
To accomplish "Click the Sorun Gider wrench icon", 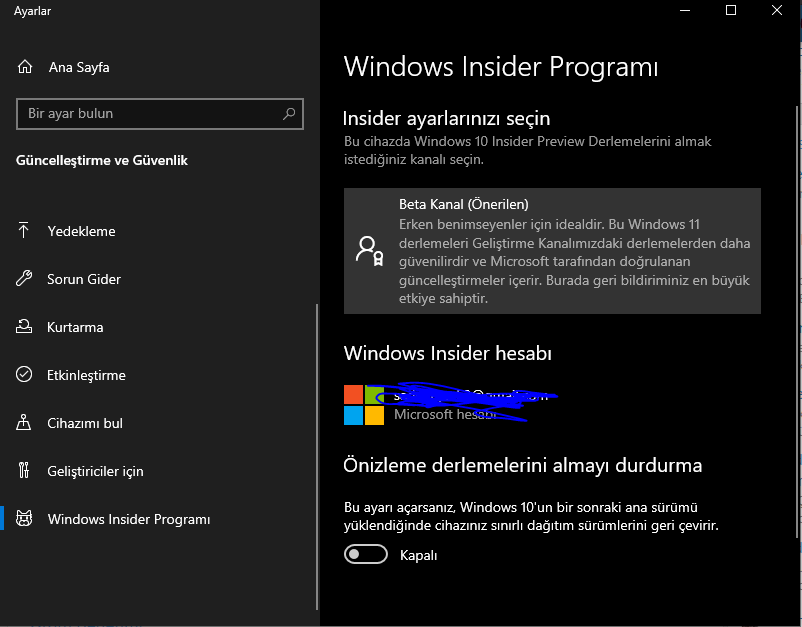I will (24, 279).
